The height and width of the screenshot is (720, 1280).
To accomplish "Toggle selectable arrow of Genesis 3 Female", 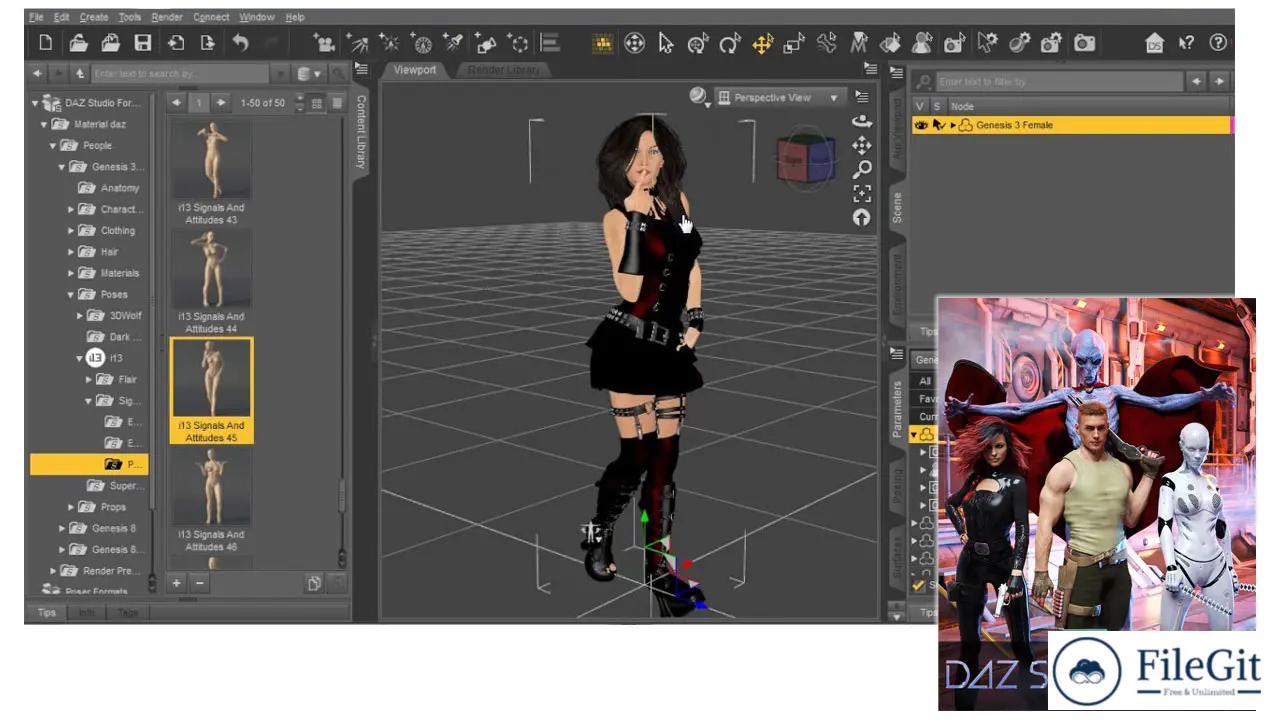I will (938, 125).
